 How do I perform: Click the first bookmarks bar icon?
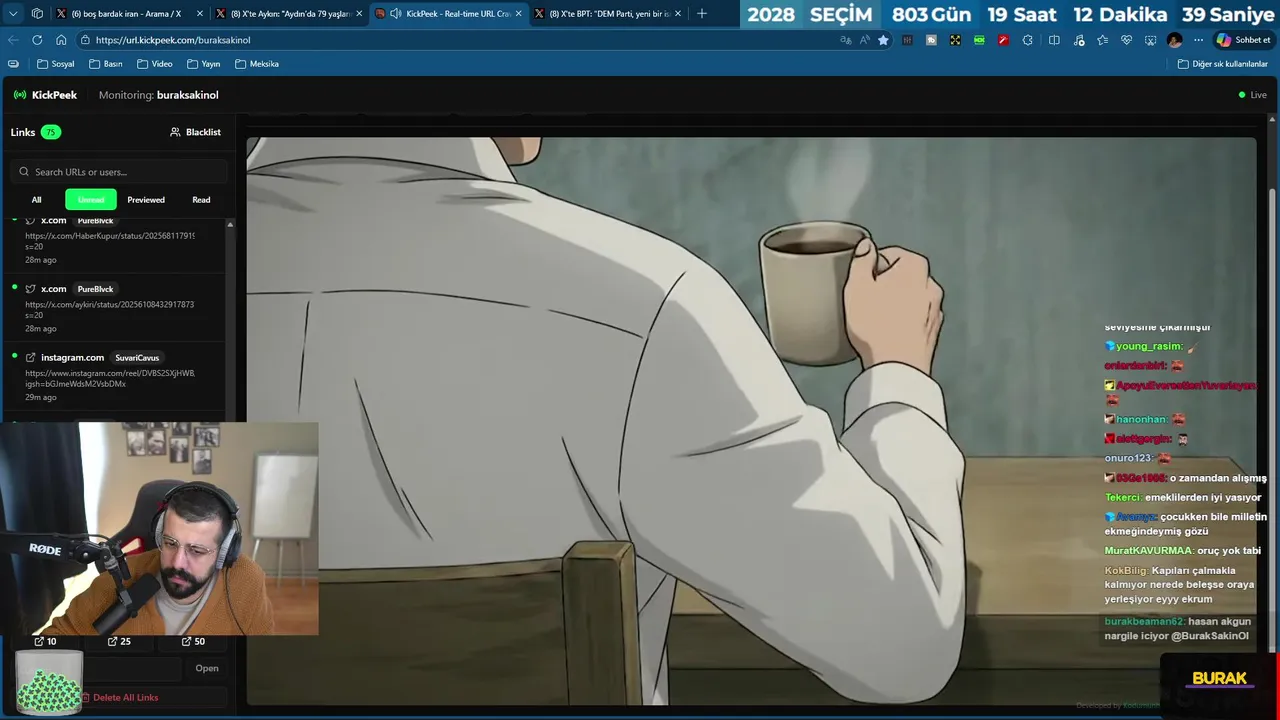point(13,64)
